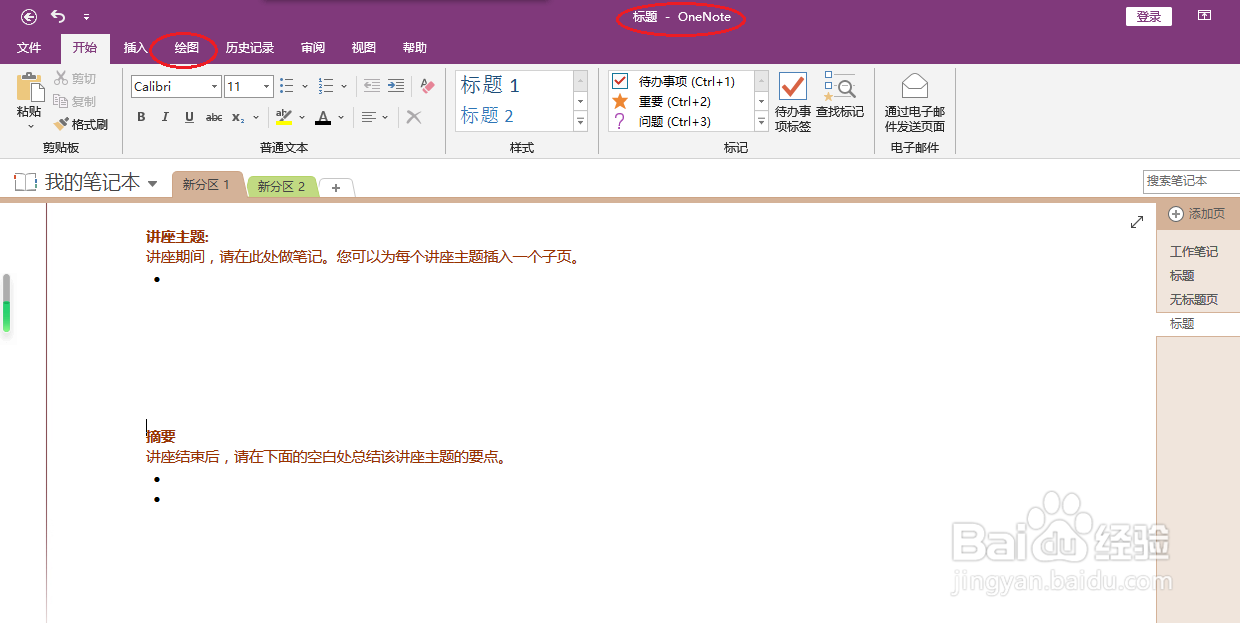This screenshot has width=1240, height=623.
Task: Switch to the 插入 Insert tab
Action: 136,48
